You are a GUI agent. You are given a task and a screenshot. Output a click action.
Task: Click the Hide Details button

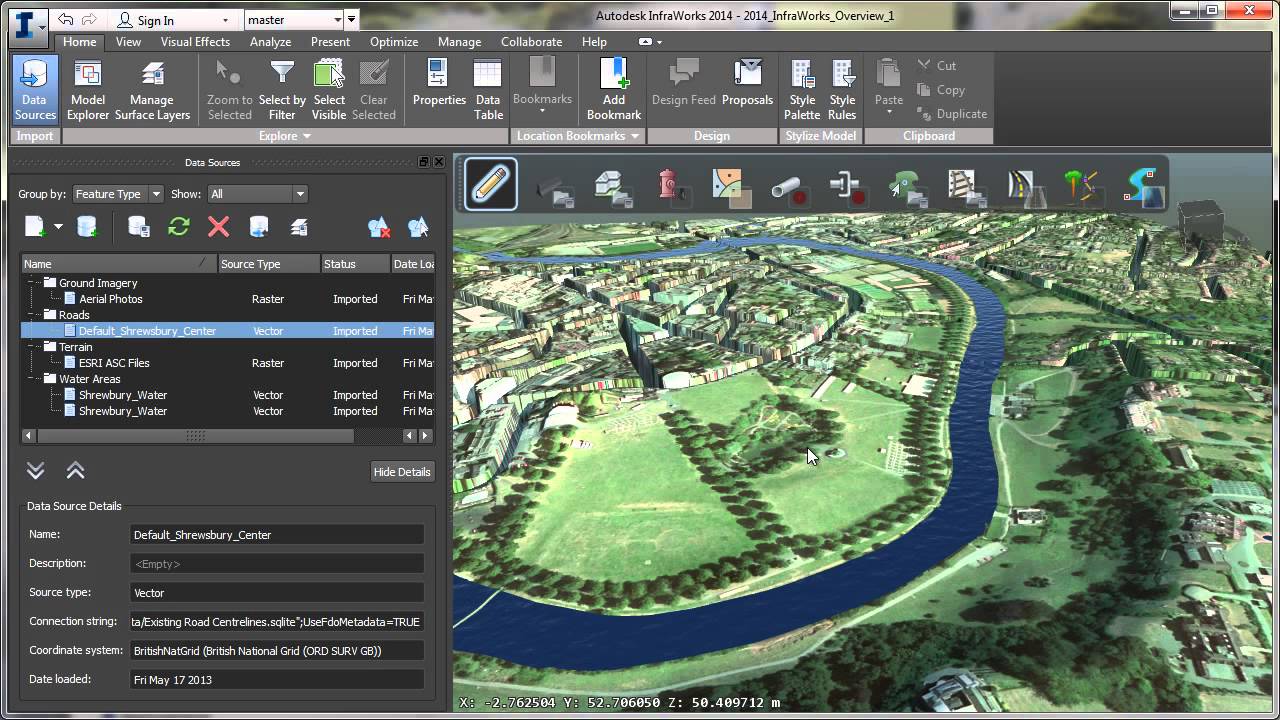tap(401, 472)
